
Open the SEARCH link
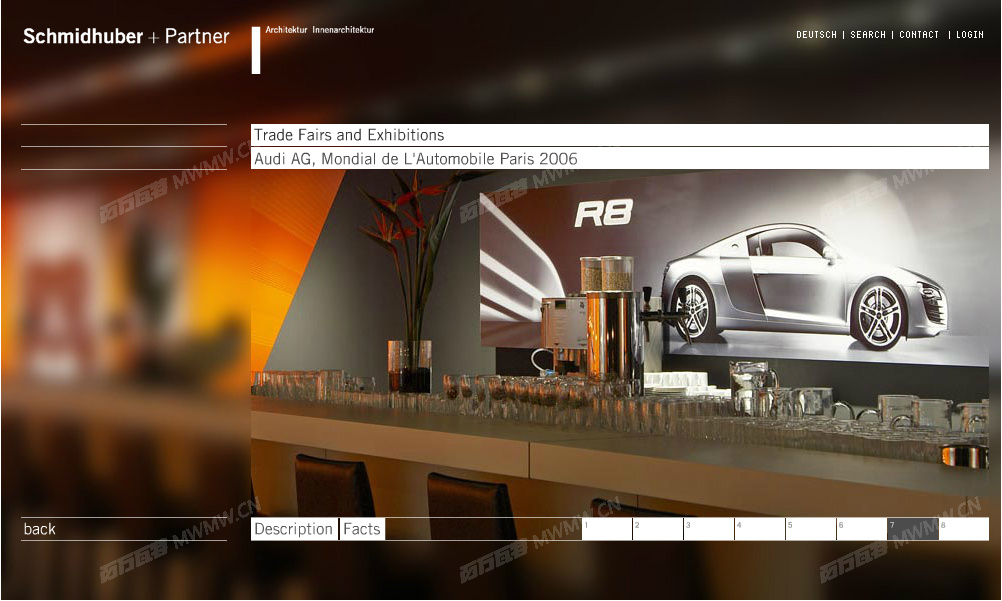pos(868,35)
